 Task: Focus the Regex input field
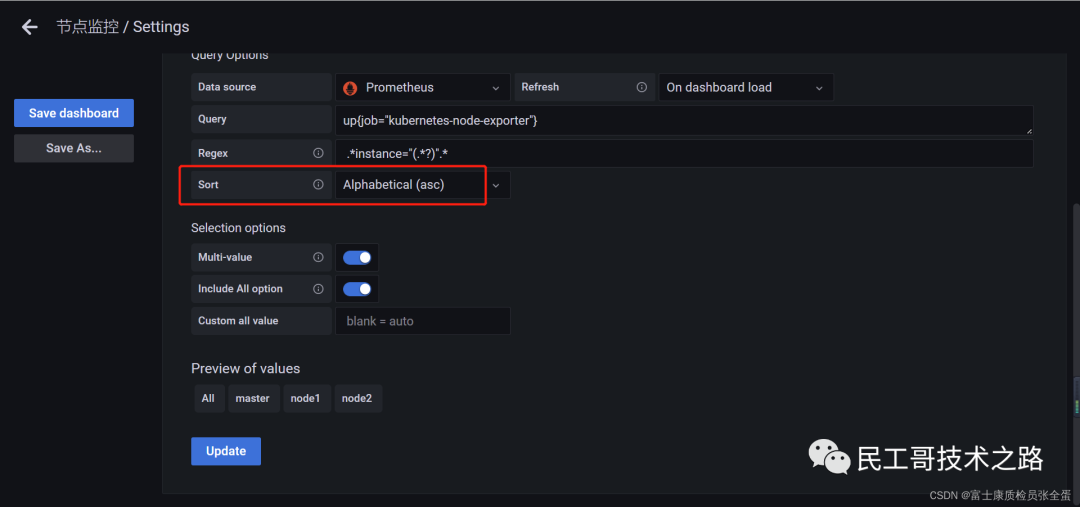(x=684, y=153)
